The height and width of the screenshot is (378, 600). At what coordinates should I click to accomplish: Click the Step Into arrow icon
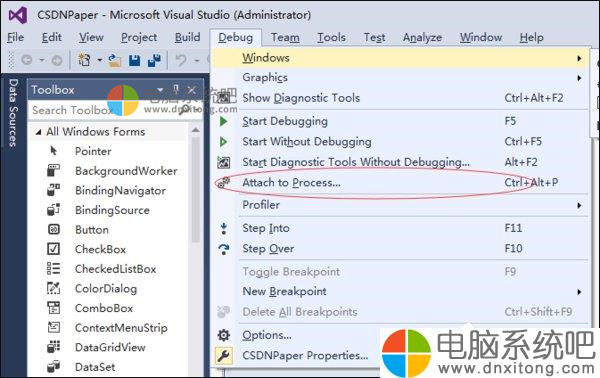point(224,228)
